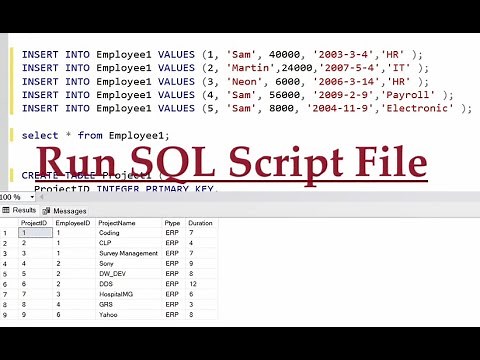This screenshot has width=480, height=360.
Task: Place cursor in INSERT line with 'Electronic'
Action: click(247, 108)
